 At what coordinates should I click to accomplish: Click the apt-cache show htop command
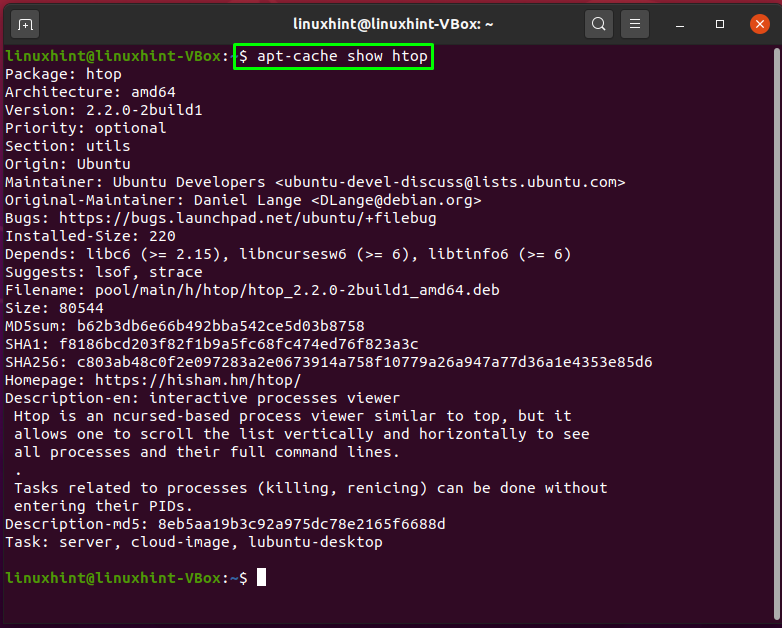(x=342, y=56)
